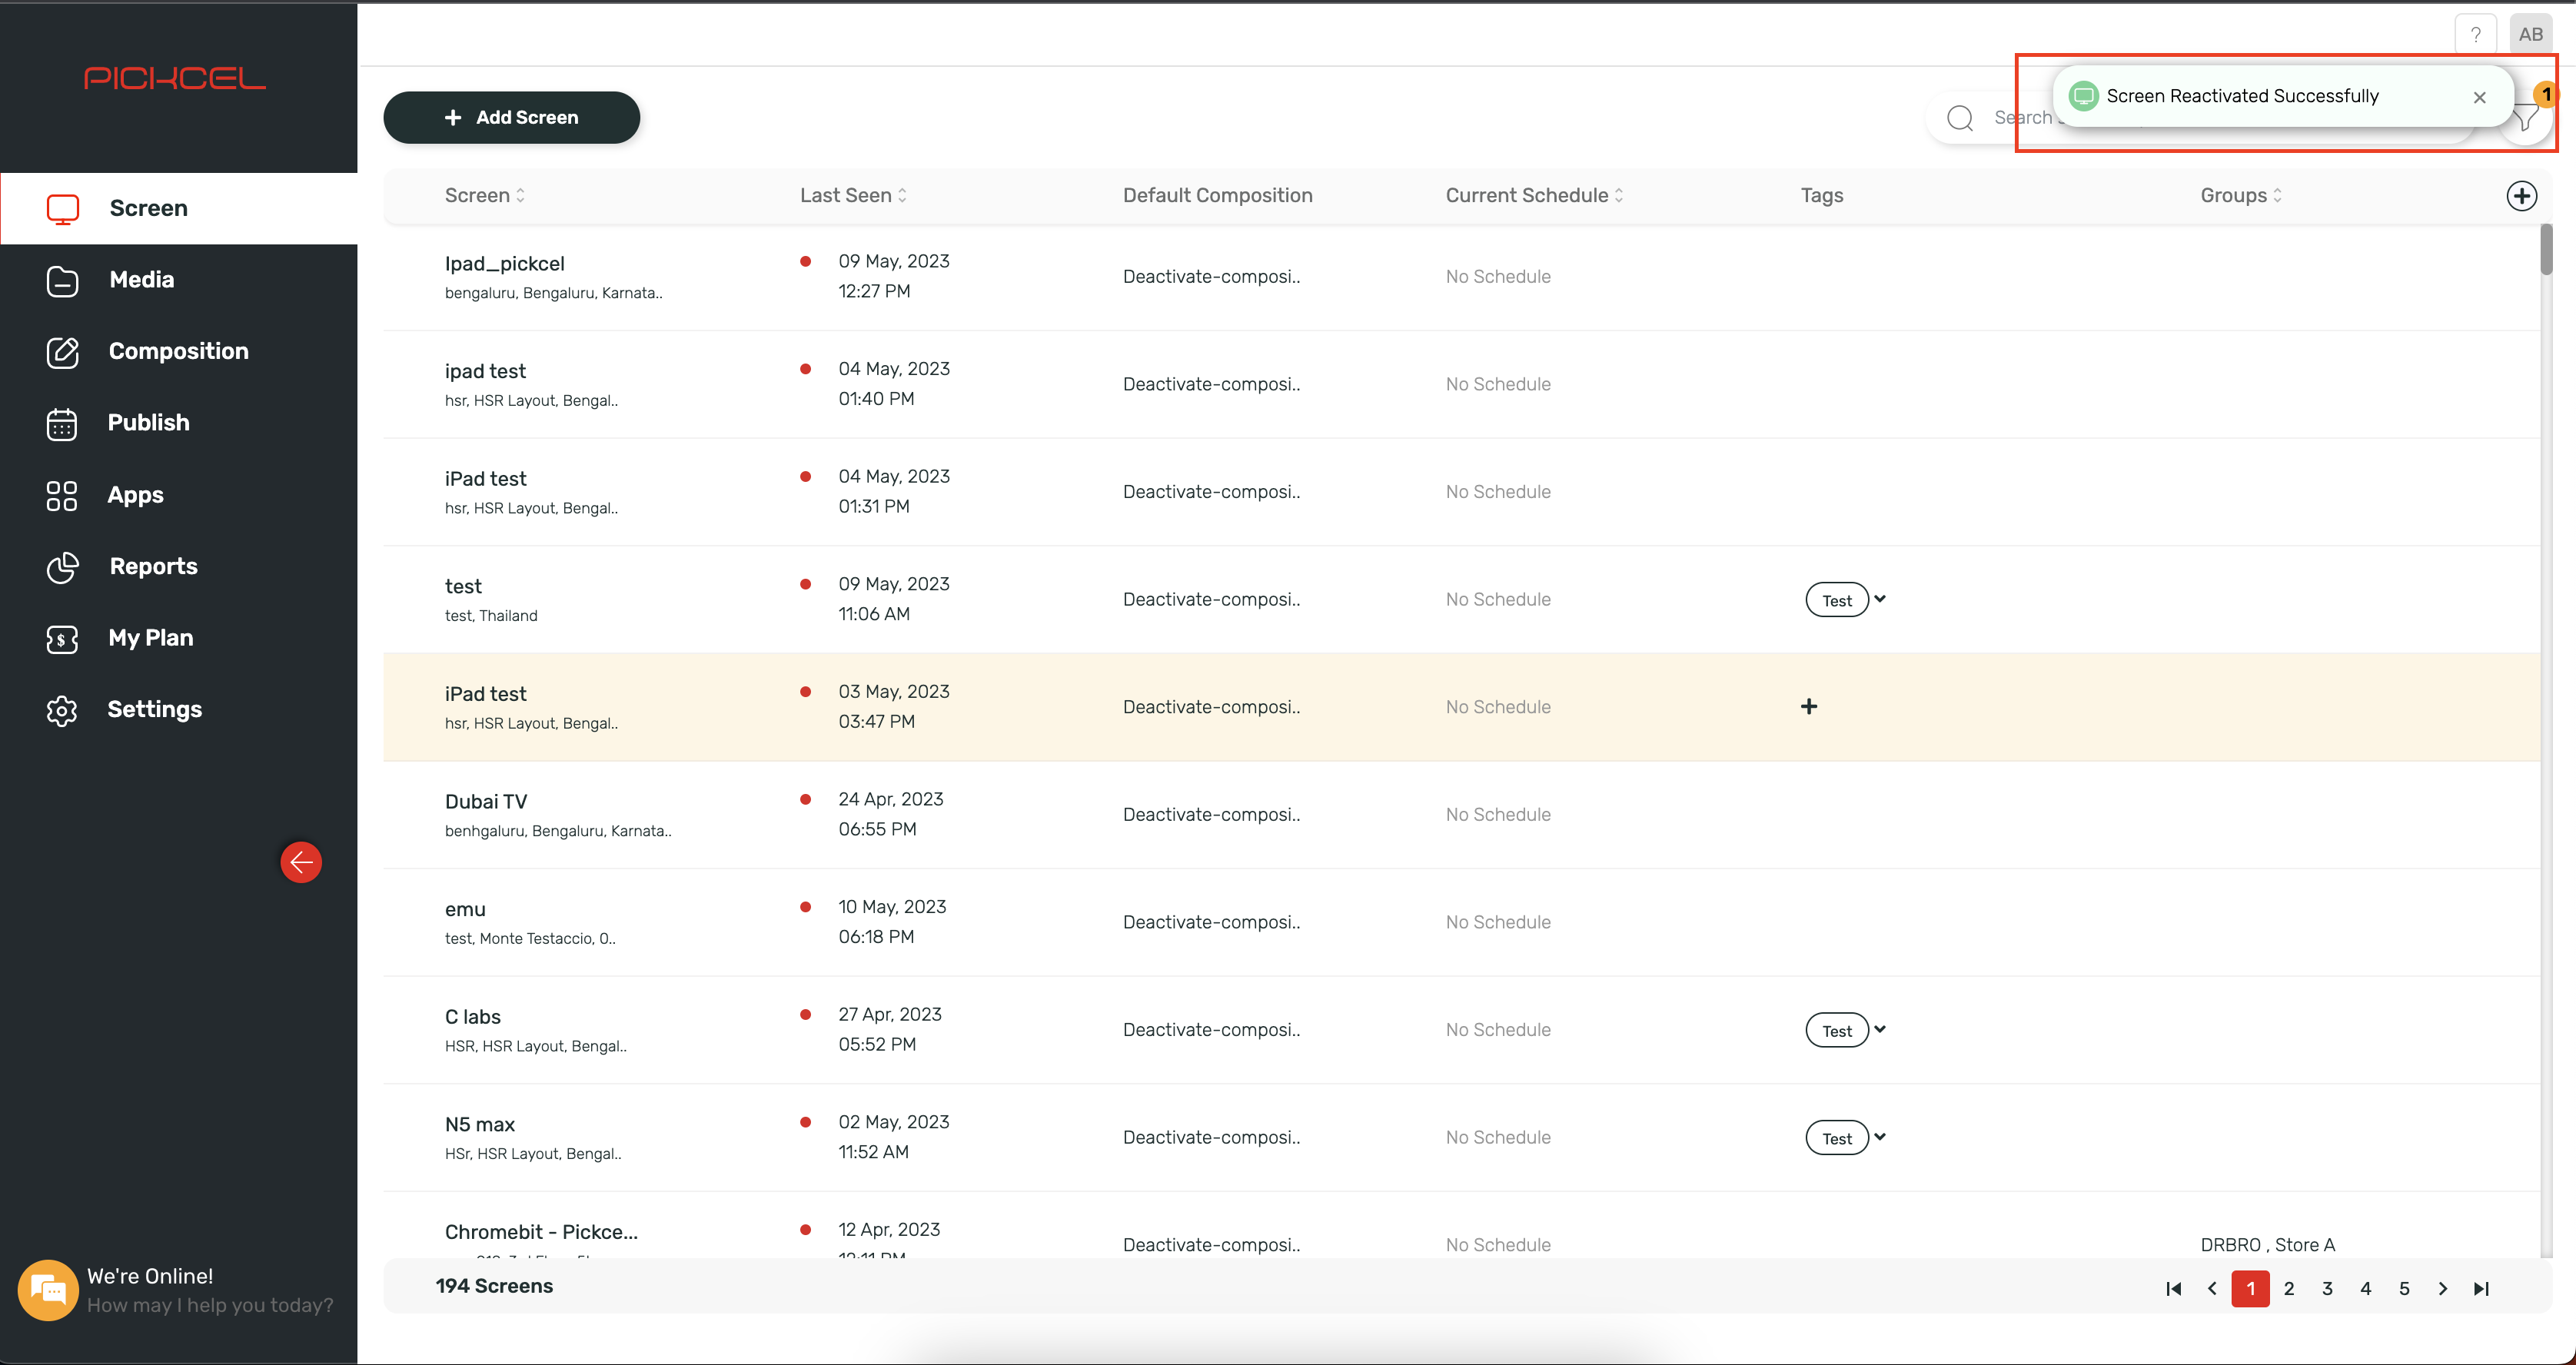The height and width of the screenshot is (1365, 2576).
Task: Expand tags dropdown for C labs
Action: click(x=1880, y=1029)
